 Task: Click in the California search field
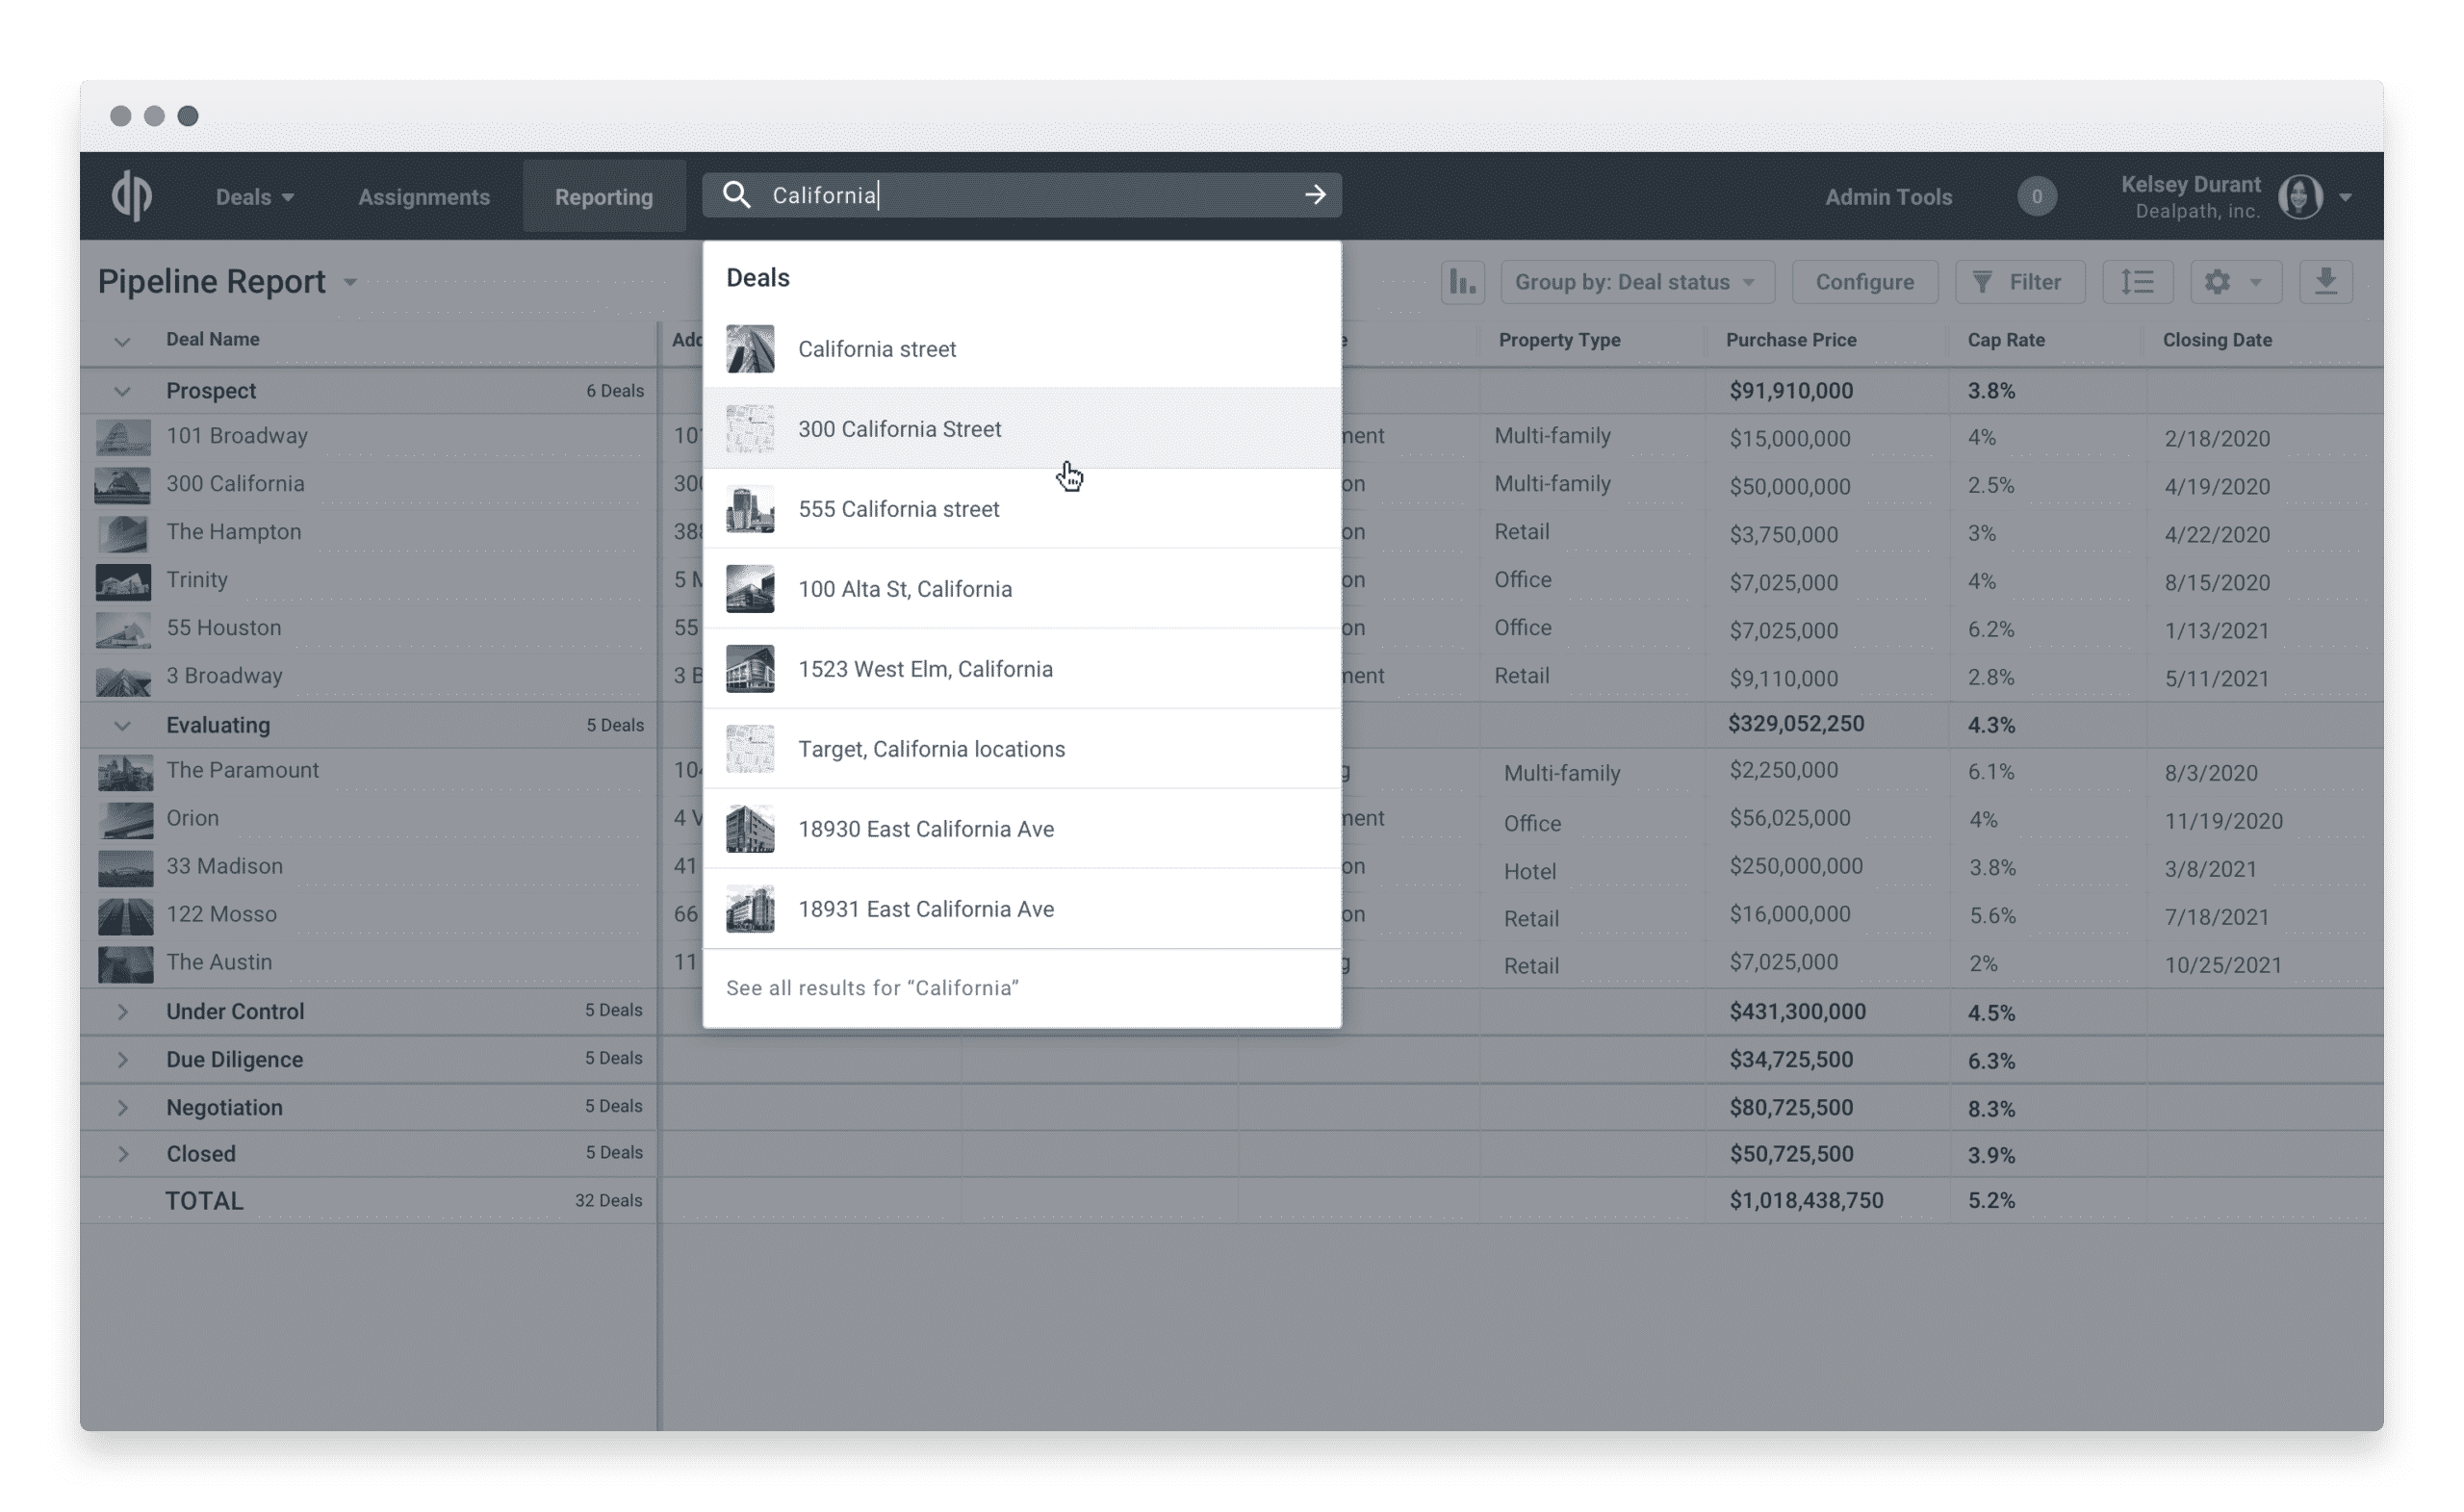(1022, 195)
